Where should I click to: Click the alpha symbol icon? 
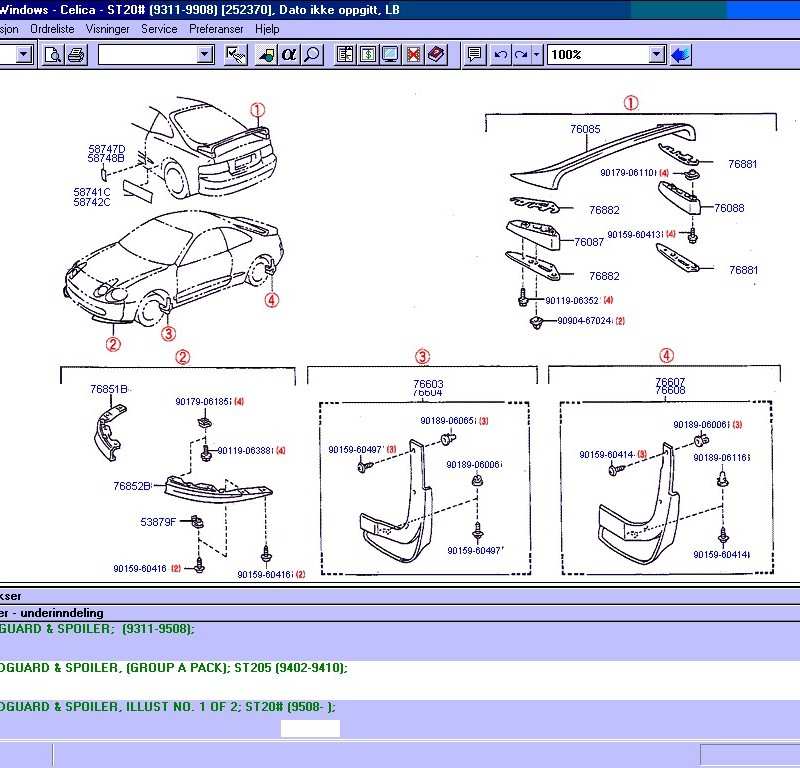289,55
